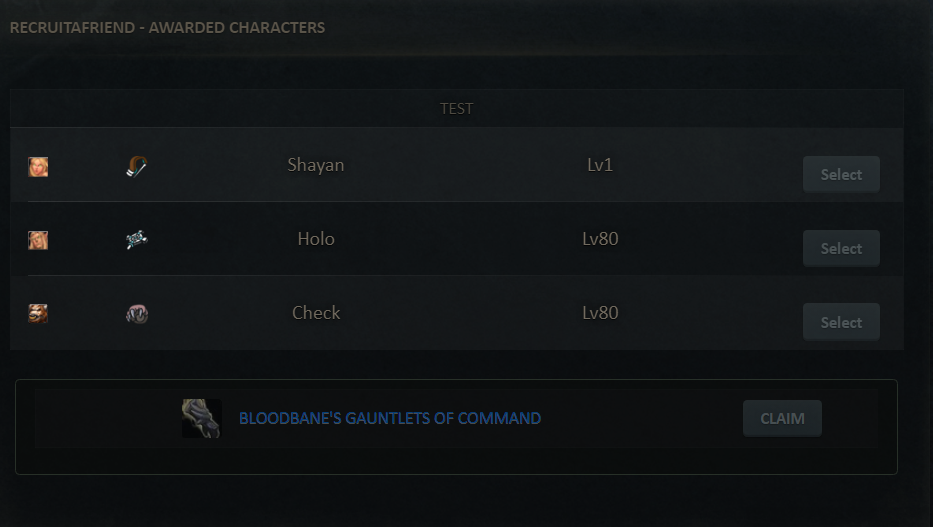Click the RecruitAFriend Awarded Characters heading
933x527 pixels.
(167, 27)
